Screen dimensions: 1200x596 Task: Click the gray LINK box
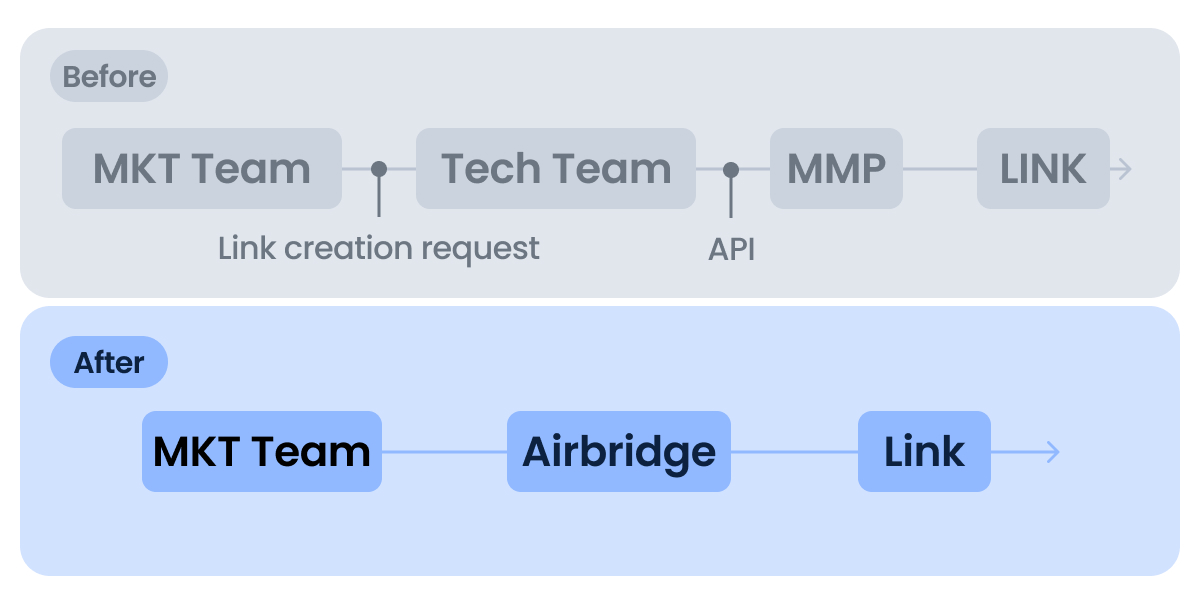[1043, 169]
